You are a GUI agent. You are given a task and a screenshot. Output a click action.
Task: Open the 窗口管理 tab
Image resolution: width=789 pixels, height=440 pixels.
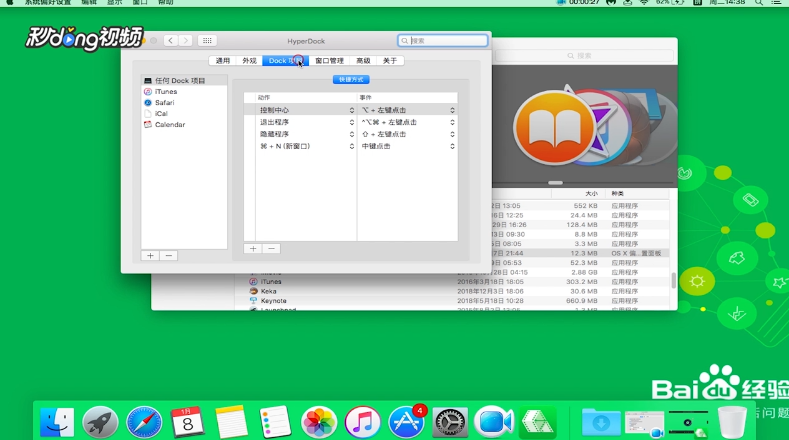pos(329,60)
